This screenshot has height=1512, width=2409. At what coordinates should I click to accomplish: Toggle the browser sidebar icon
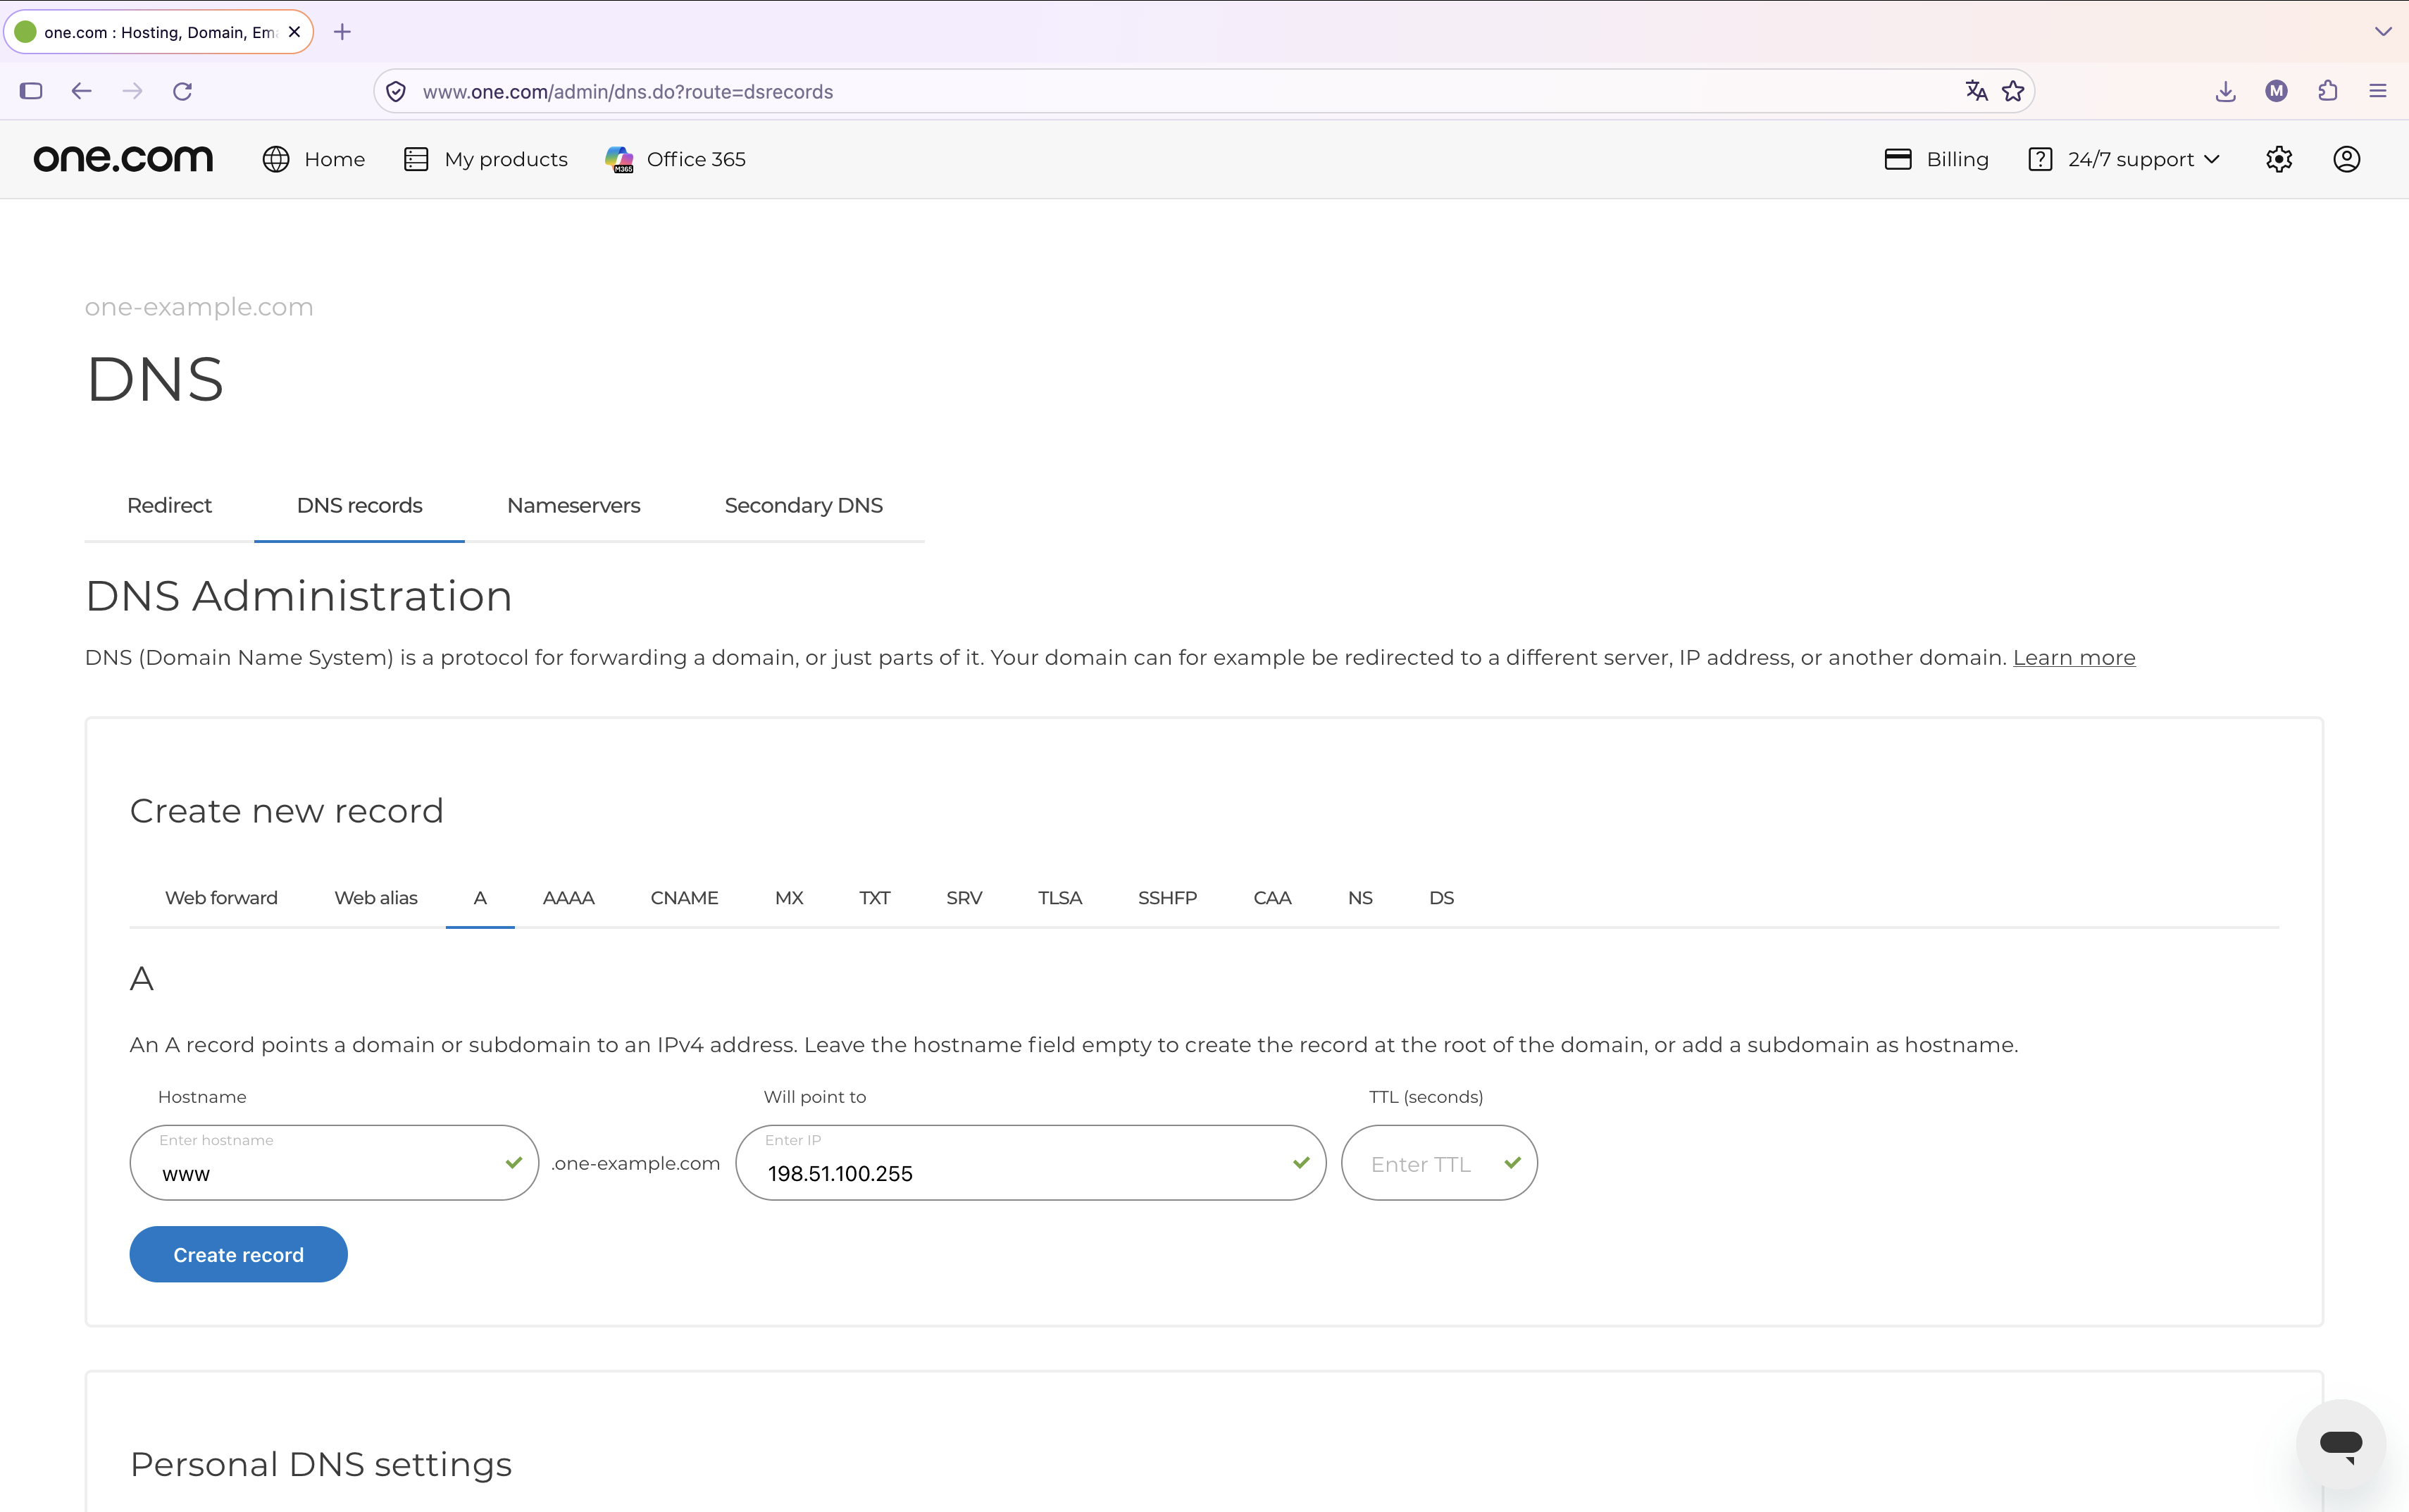click(x=31, y=91)
